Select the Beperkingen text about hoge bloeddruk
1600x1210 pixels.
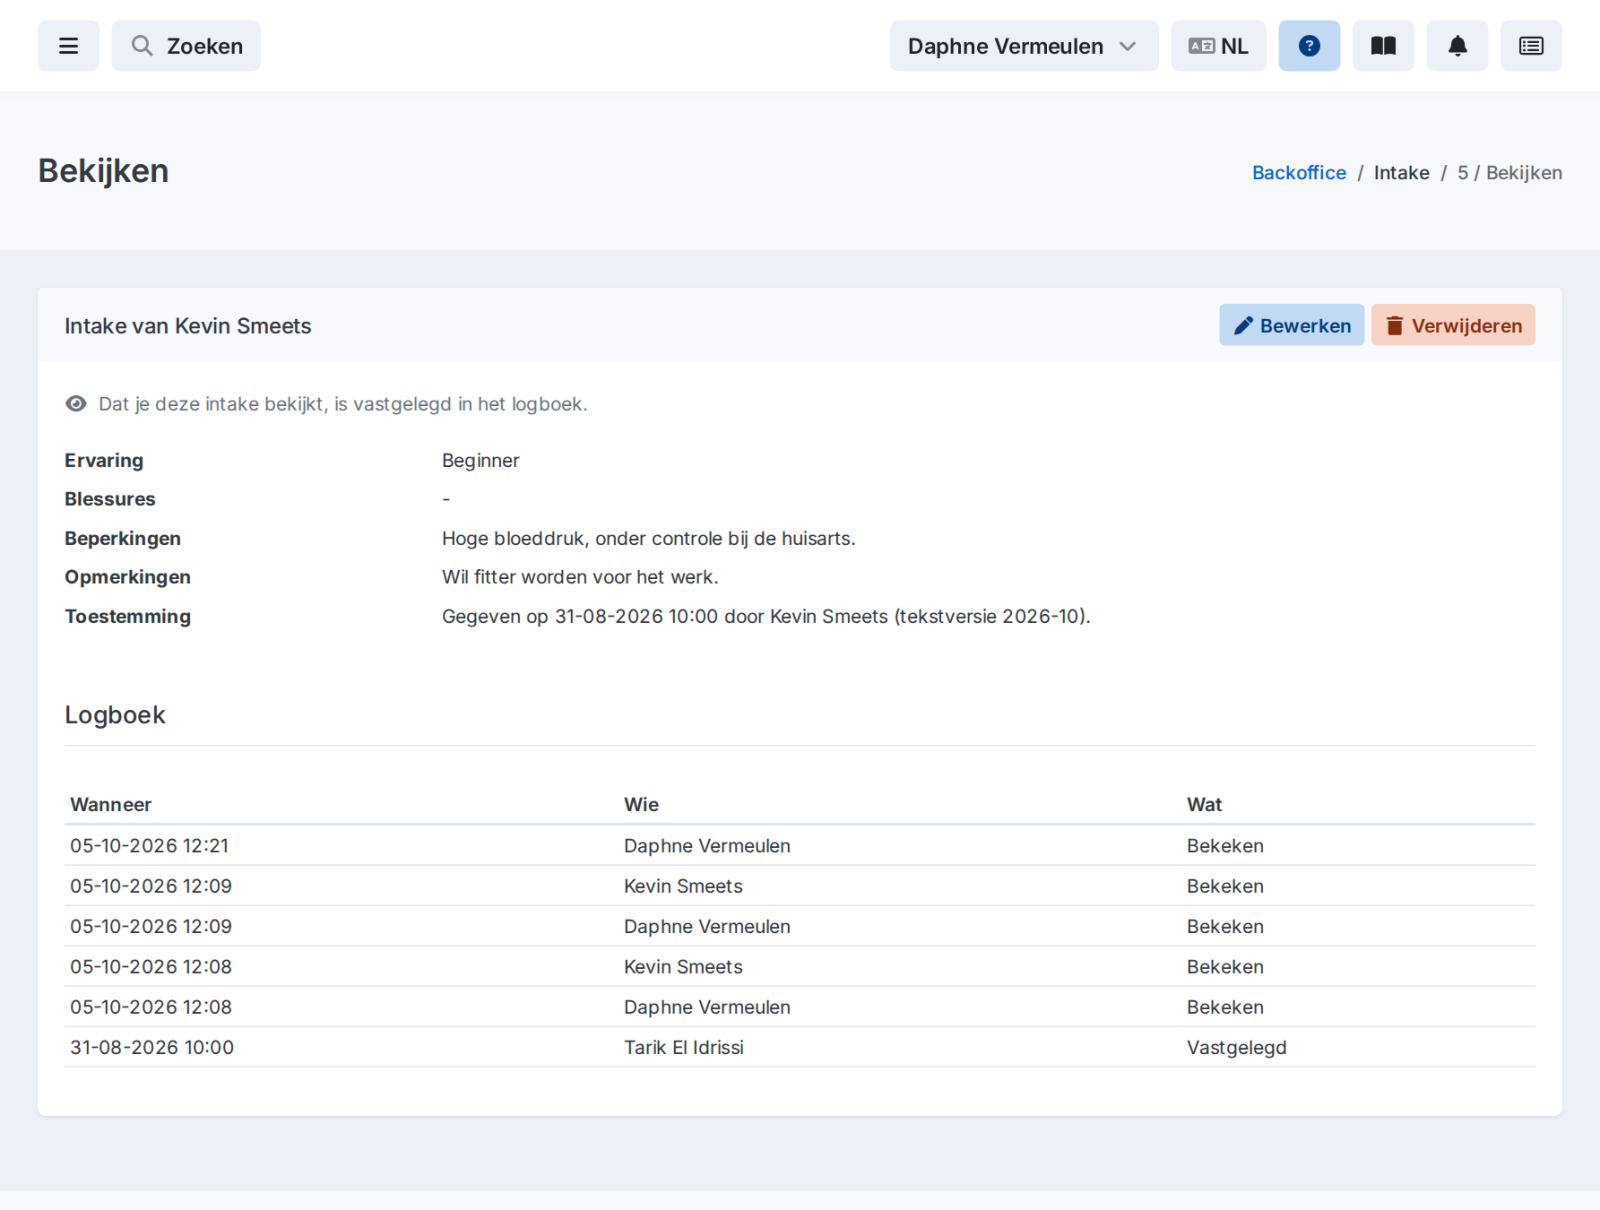[x=649, y=539]
